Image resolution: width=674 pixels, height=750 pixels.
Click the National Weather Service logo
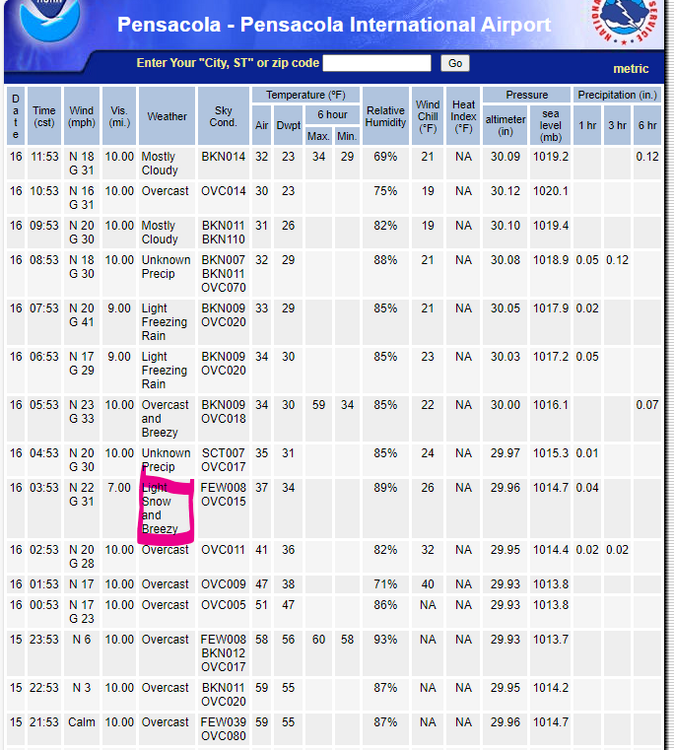[x=625, y=20]
